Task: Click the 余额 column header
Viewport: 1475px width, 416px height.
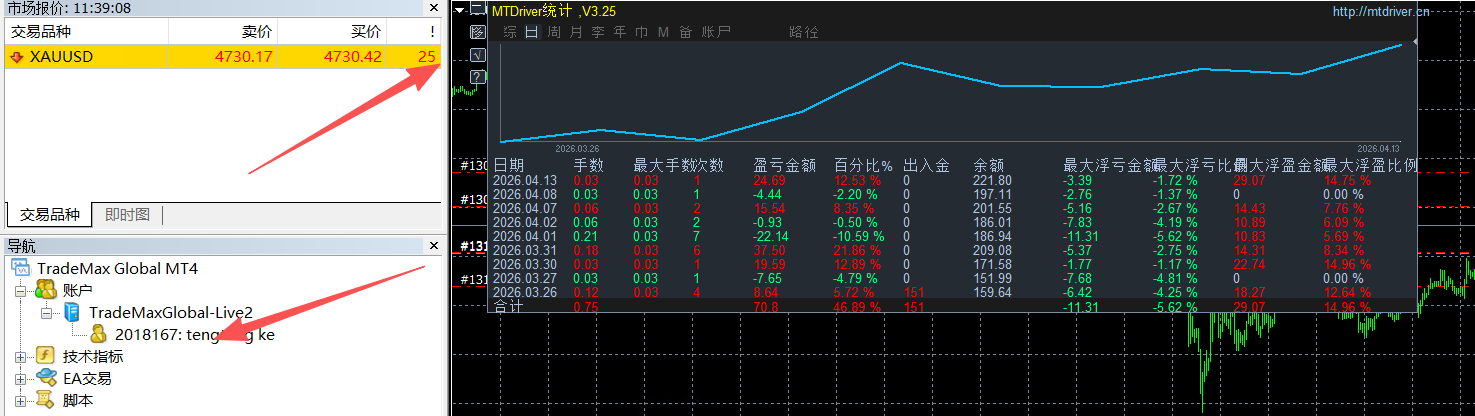Action: click(988, 165)
